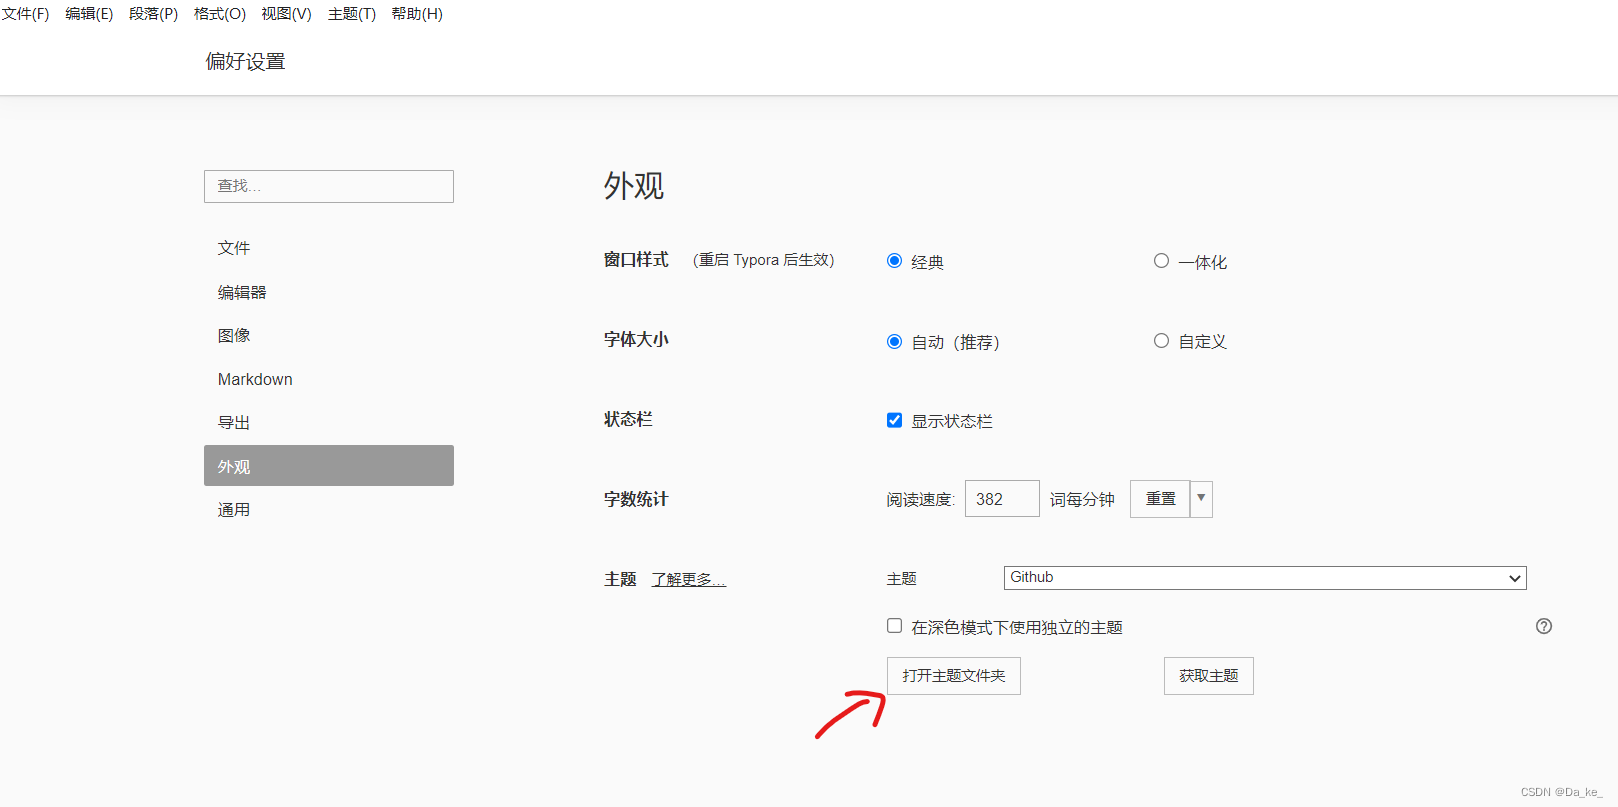This screenshot has height=807, width=1618.
Task: Go to the 图像 preferences section
Action: pyautogui.click(x=329, y=335)
